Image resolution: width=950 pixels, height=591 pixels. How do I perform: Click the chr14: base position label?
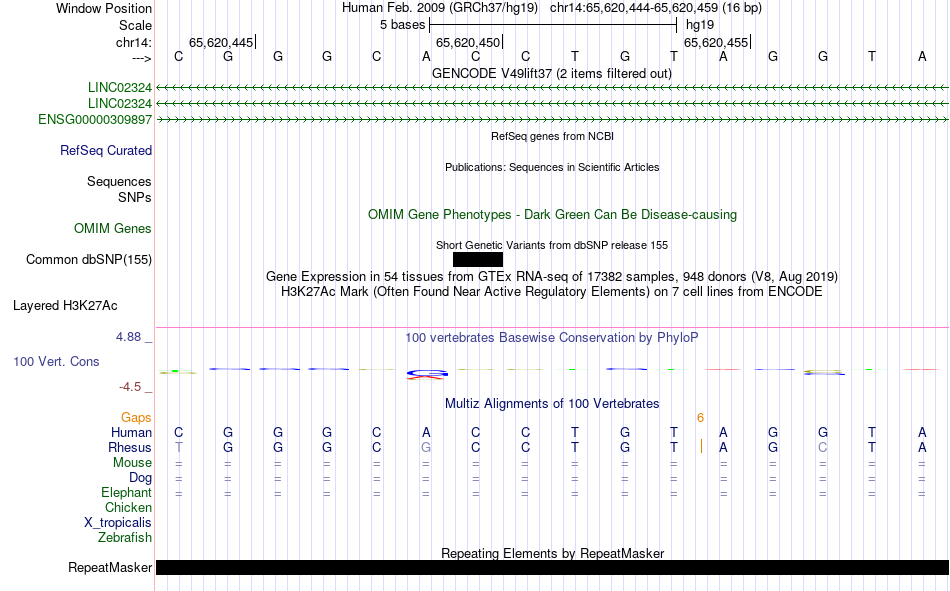(x=133, y=42)
